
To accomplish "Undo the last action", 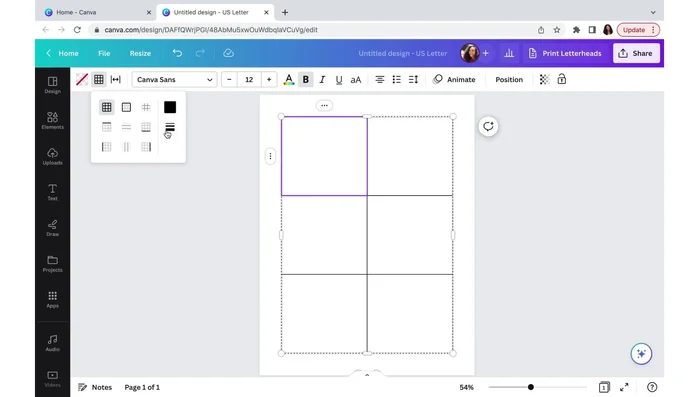I will click(177, 53).
